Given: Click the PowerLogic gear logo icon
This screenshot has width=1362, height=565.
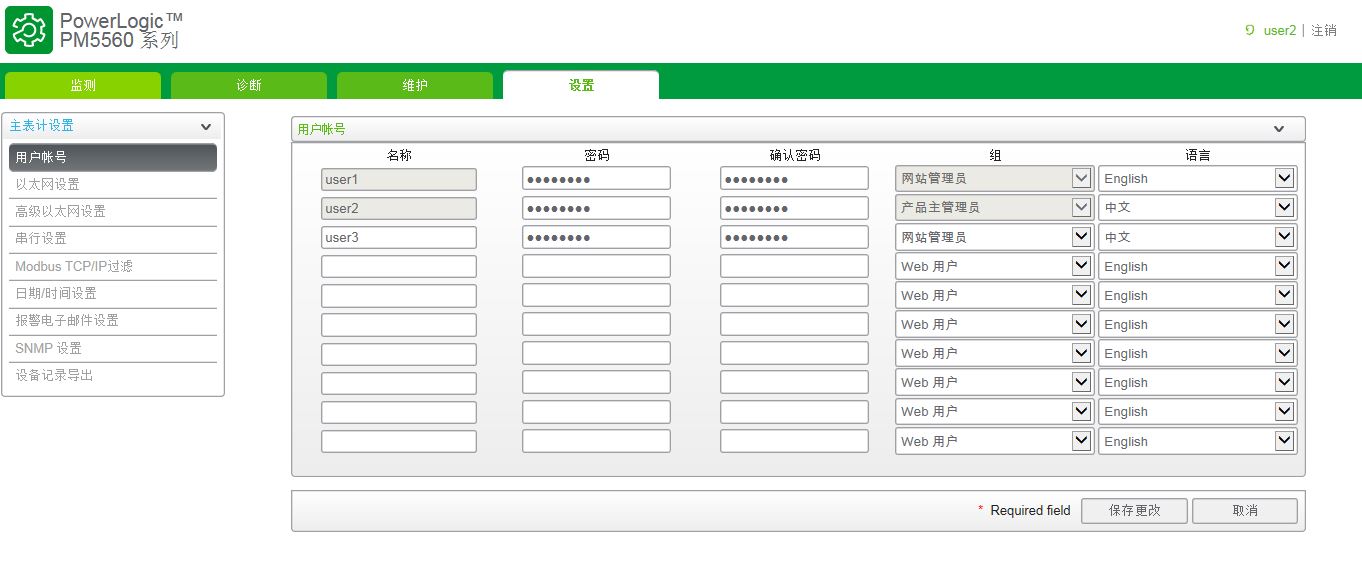Looking at the screenshot, I should point(29,30).
